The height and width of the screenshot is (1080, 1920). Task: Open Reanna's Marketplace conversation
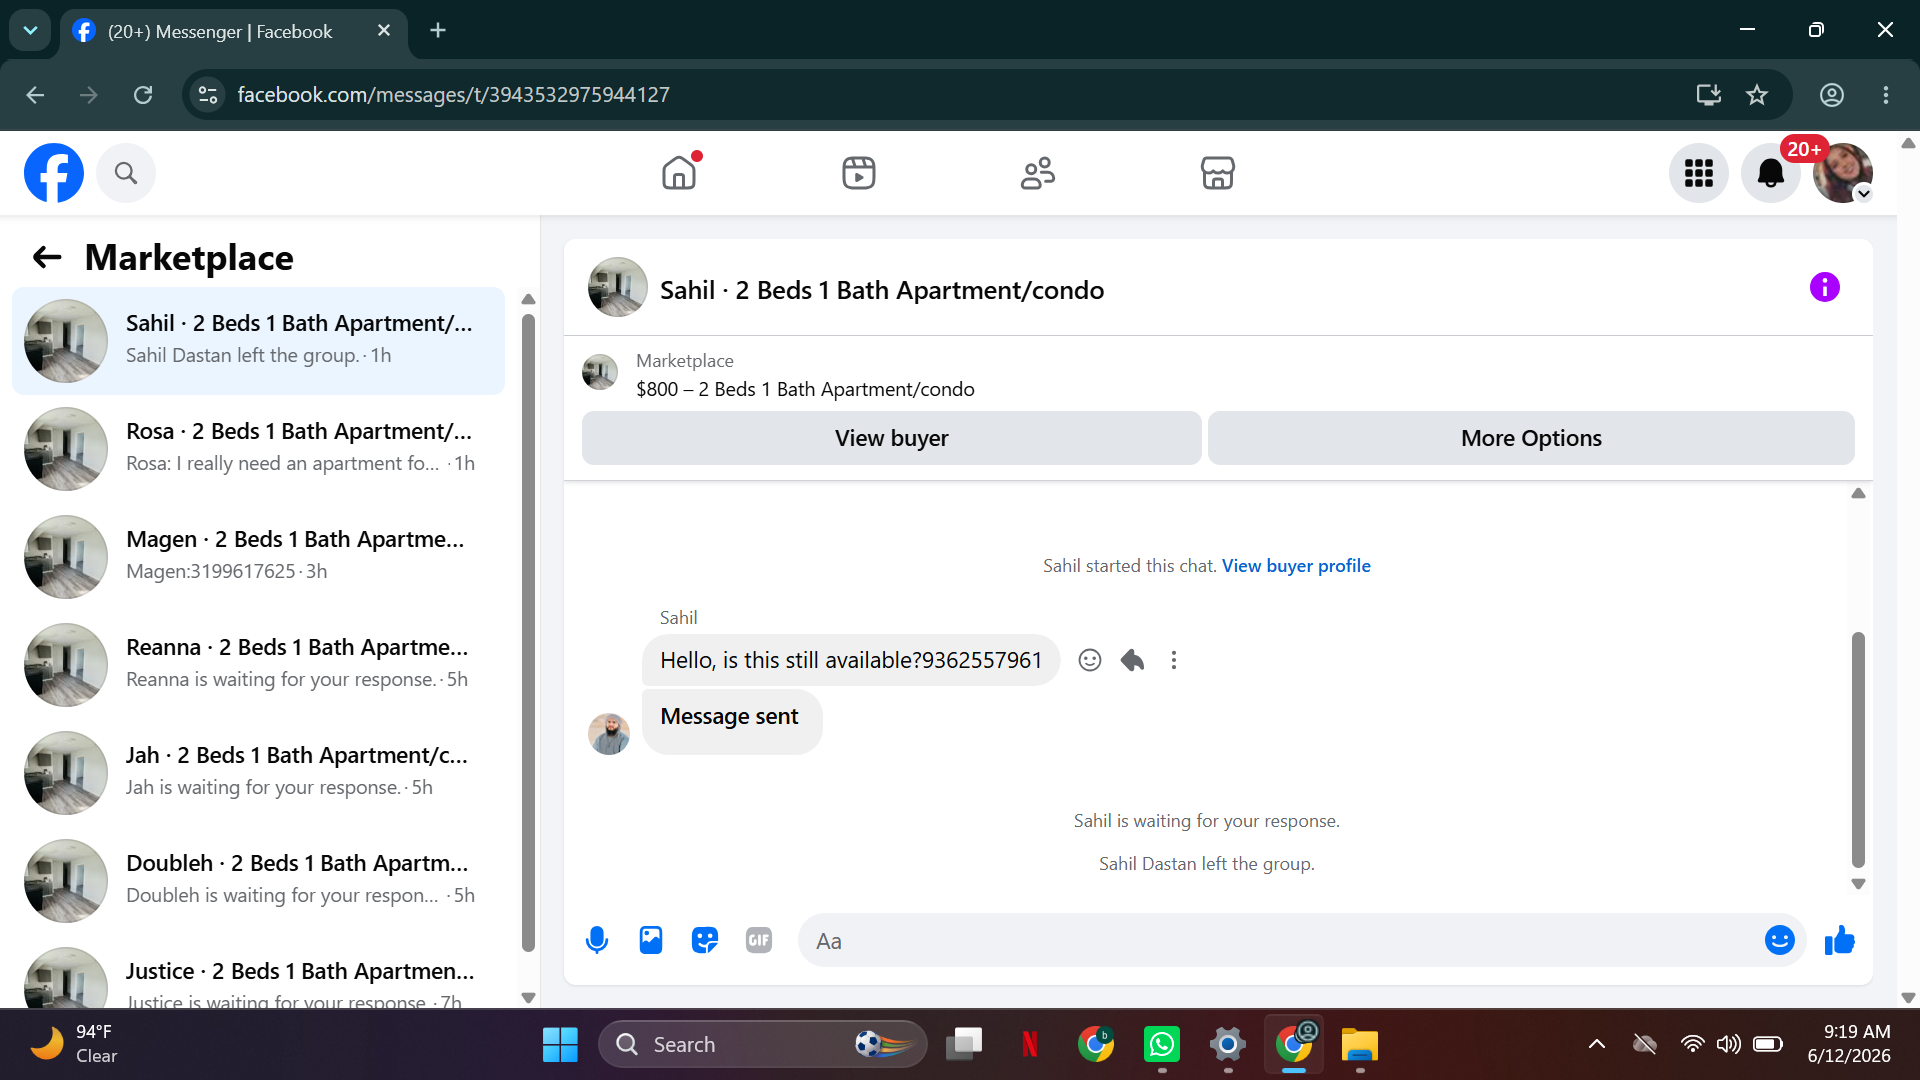pyautogui.click(x=258, y=665)
